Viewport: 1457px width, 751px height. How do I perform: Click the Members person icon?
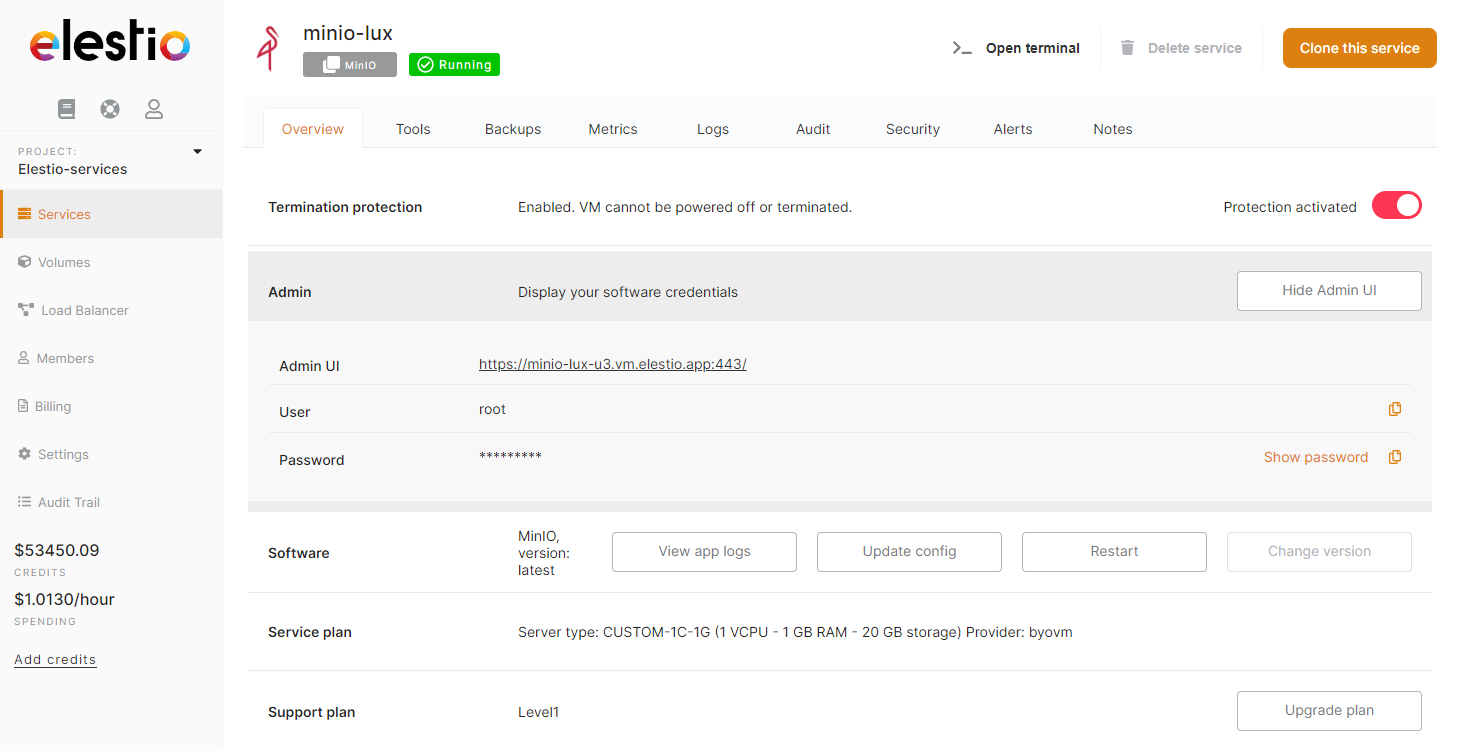[24, 358]
